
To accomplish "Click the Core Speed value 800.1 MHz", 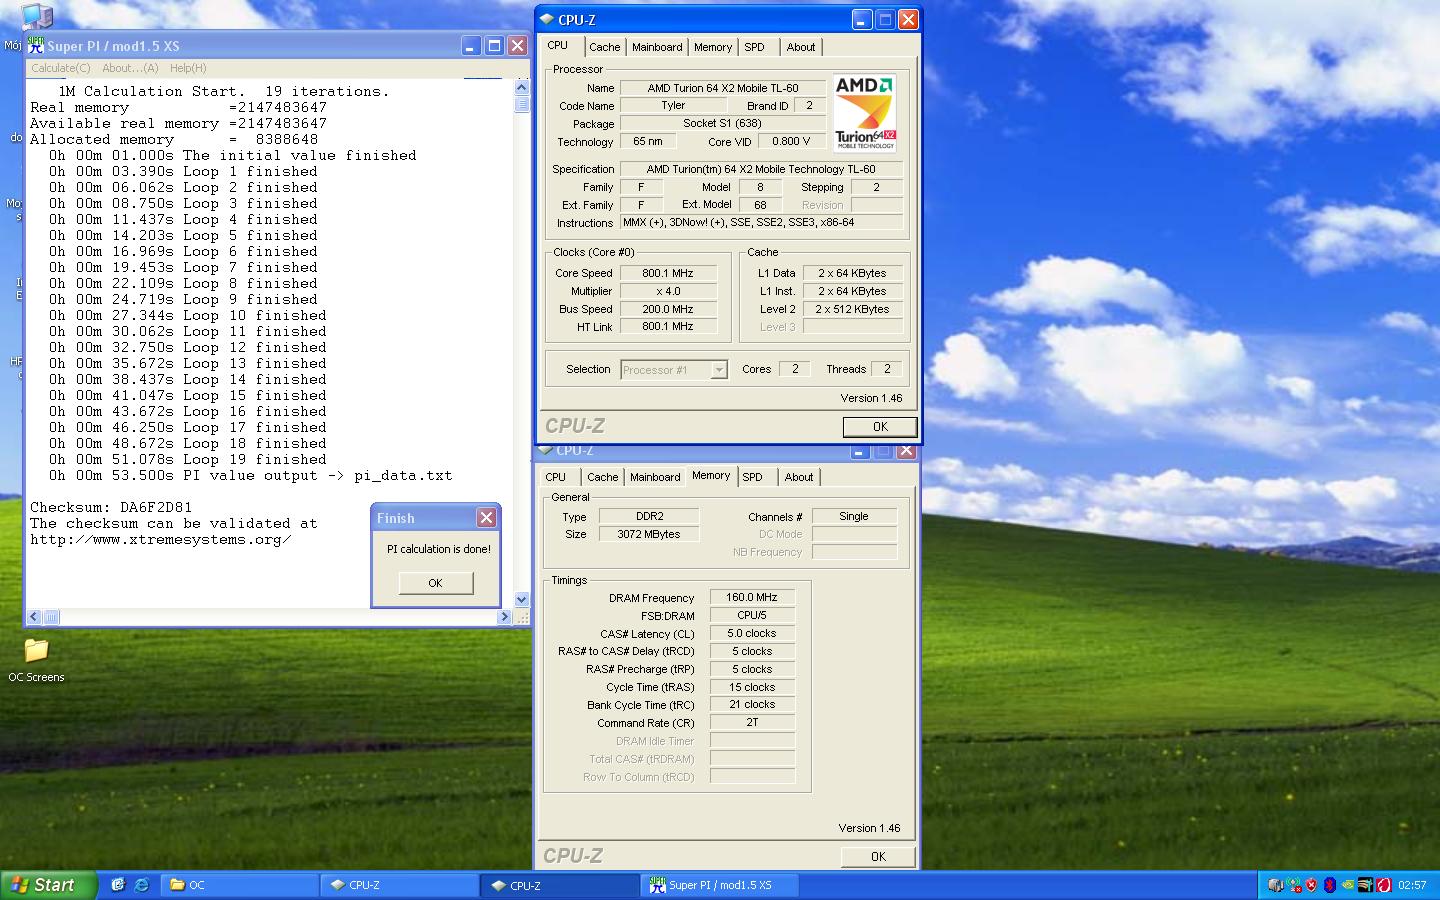I will (x=668, y=273).
